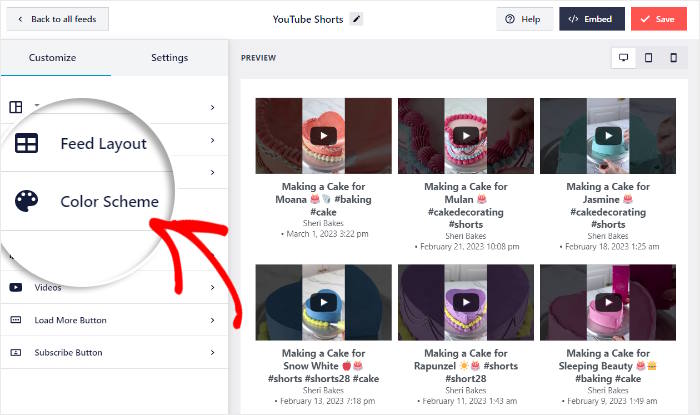Play the Sleeping Beauty cake video
Image resolution: width=700 pixels, height=415 pixels.
608,303
